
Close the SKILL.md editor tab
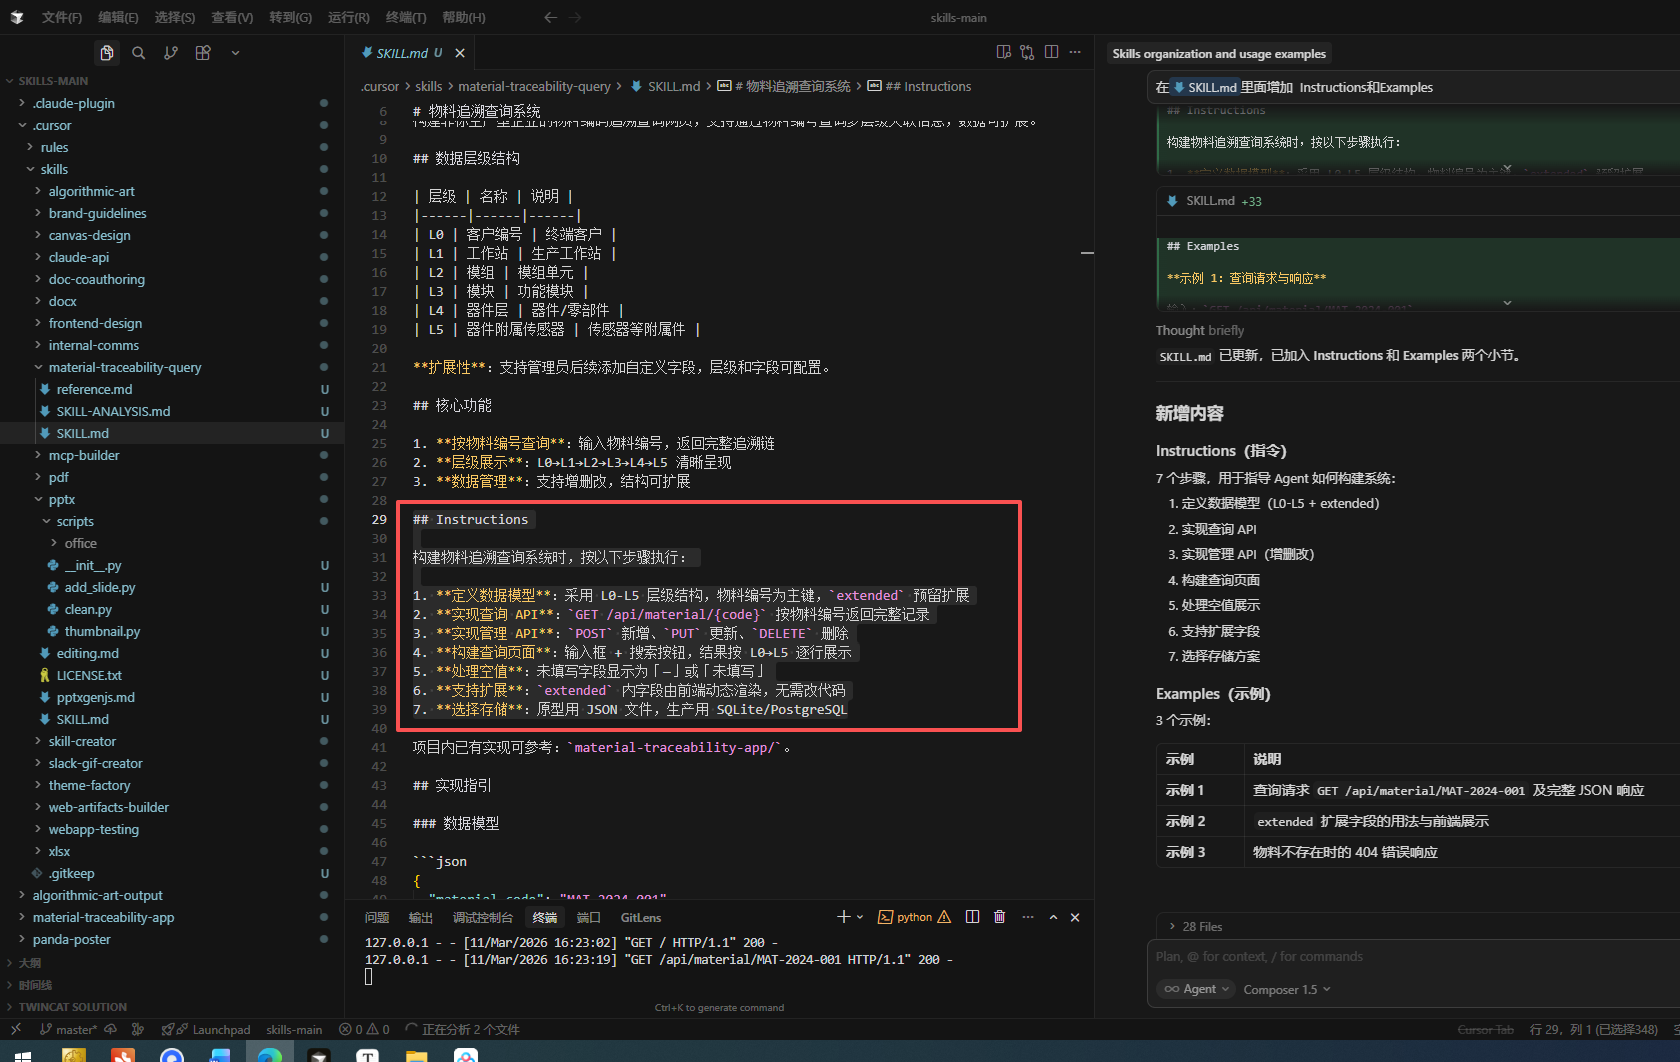pos(460,53)
